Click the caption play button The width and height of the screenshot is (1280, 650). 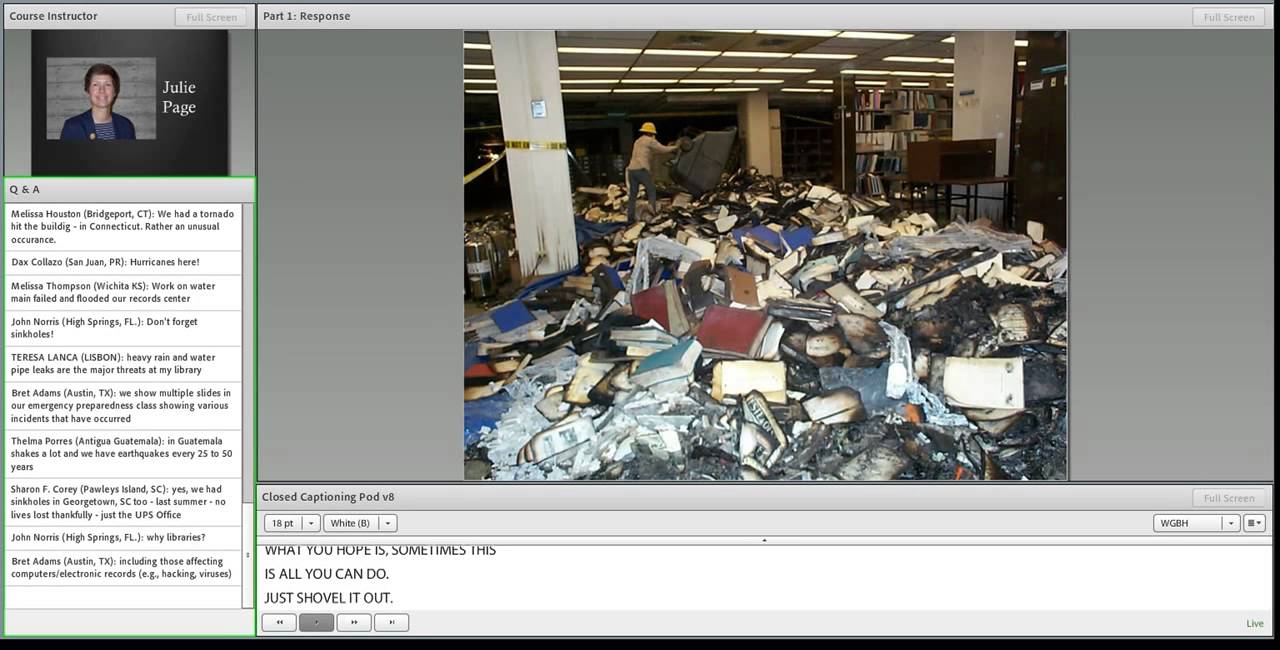coord(316,622)
